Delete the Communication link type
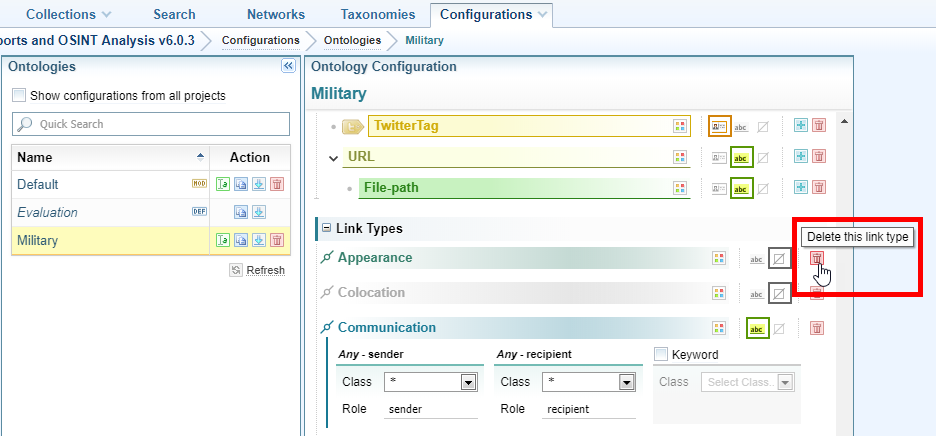Image resolution: width=936 pixels, height=436 pixels. tap(817, 328)
